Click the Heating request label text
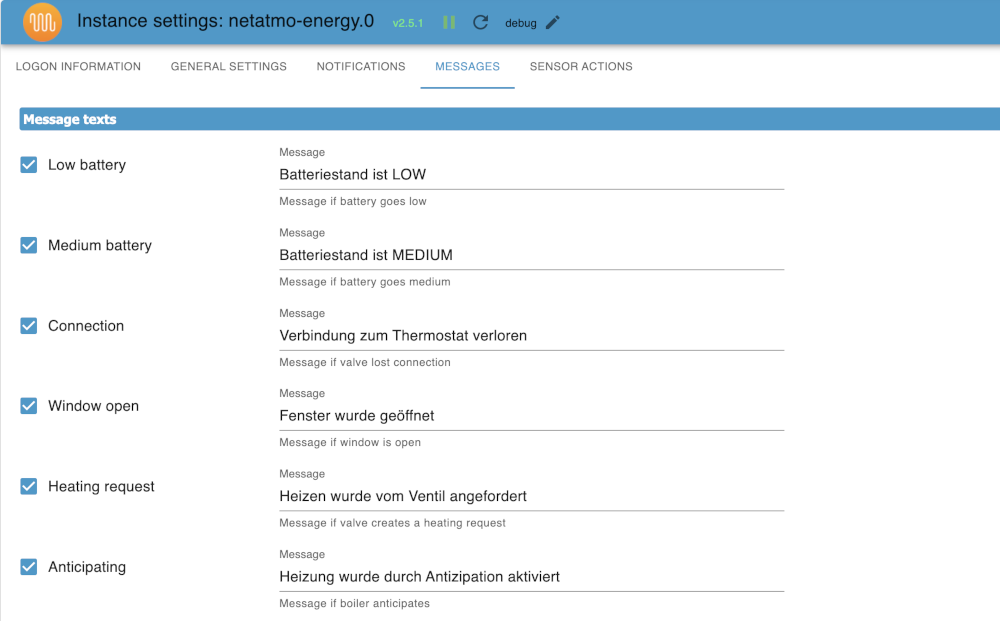The width and height of the screenshot is (1000, 621). [x=101, y=486]
